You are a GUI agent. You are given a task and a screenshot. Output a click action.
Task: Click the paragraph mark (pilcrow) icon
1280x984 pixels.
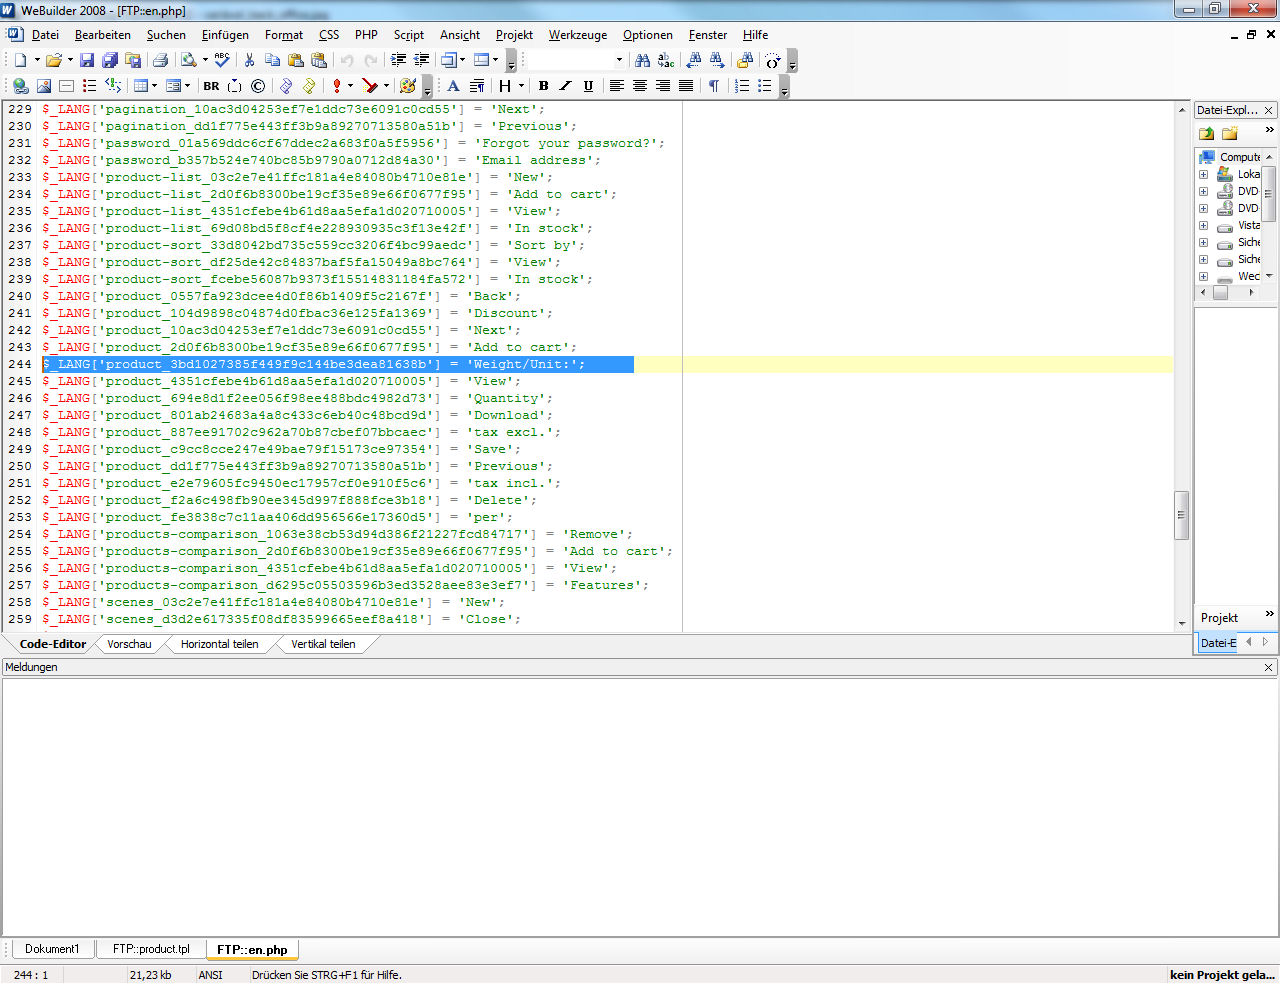714,86
